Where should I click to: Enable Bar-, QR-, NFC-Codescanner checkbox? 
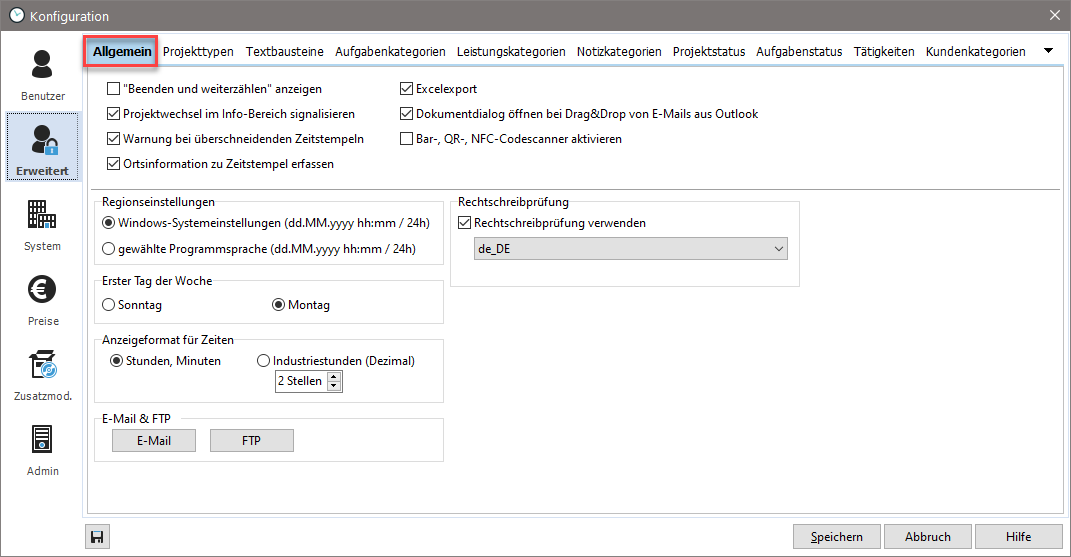407,139
